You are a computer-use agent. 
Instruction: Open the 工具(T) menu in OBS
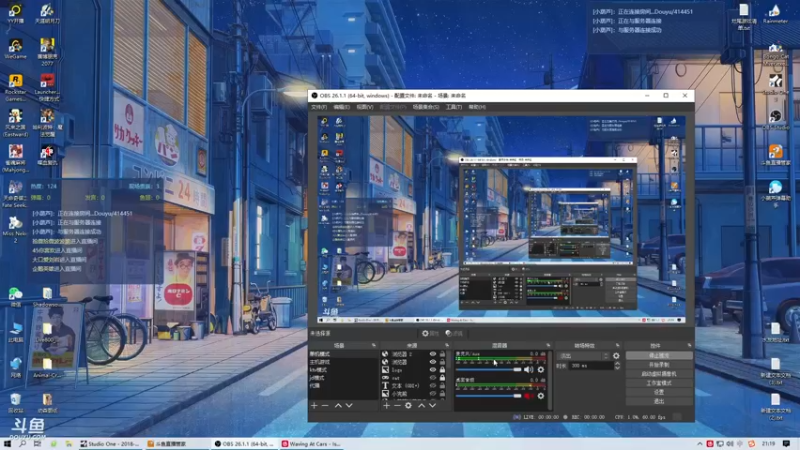point(454,107)
